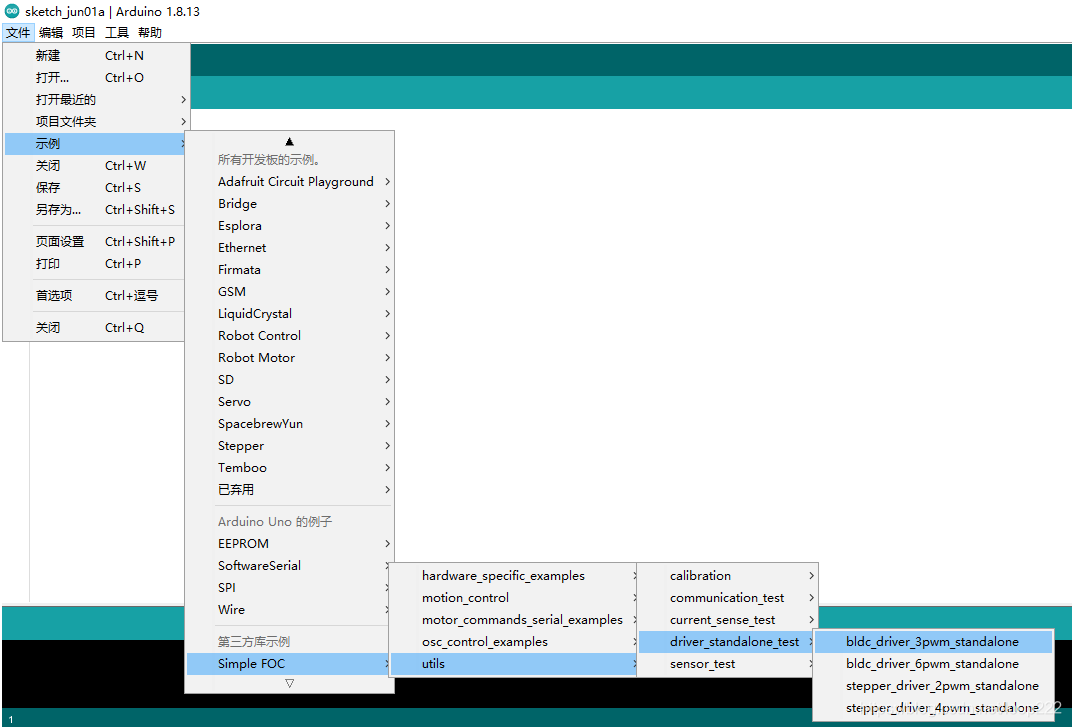
Task: Expand Ethernet examples
Action: [289, 247]
